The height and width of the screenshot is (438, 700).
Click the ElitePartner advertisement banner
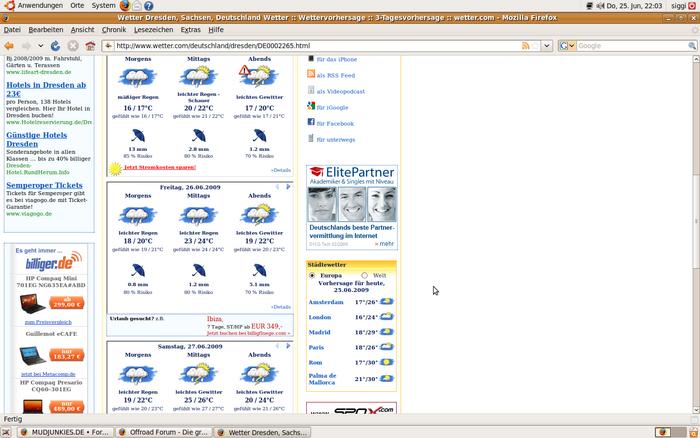(x=352, y=207)
